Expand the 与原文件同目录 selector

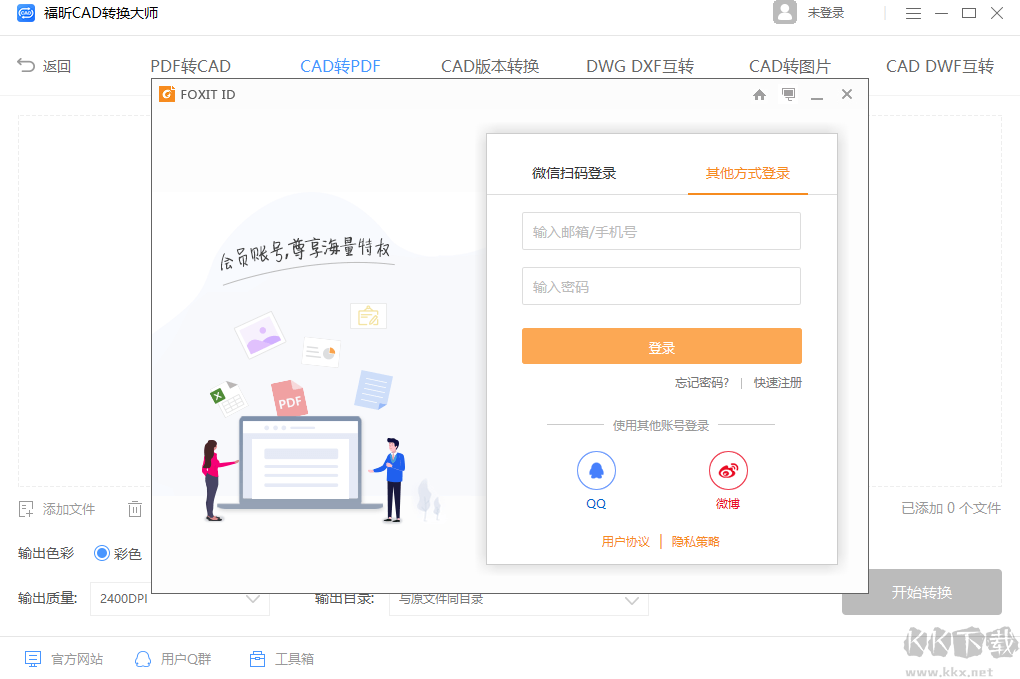[631, 599]
